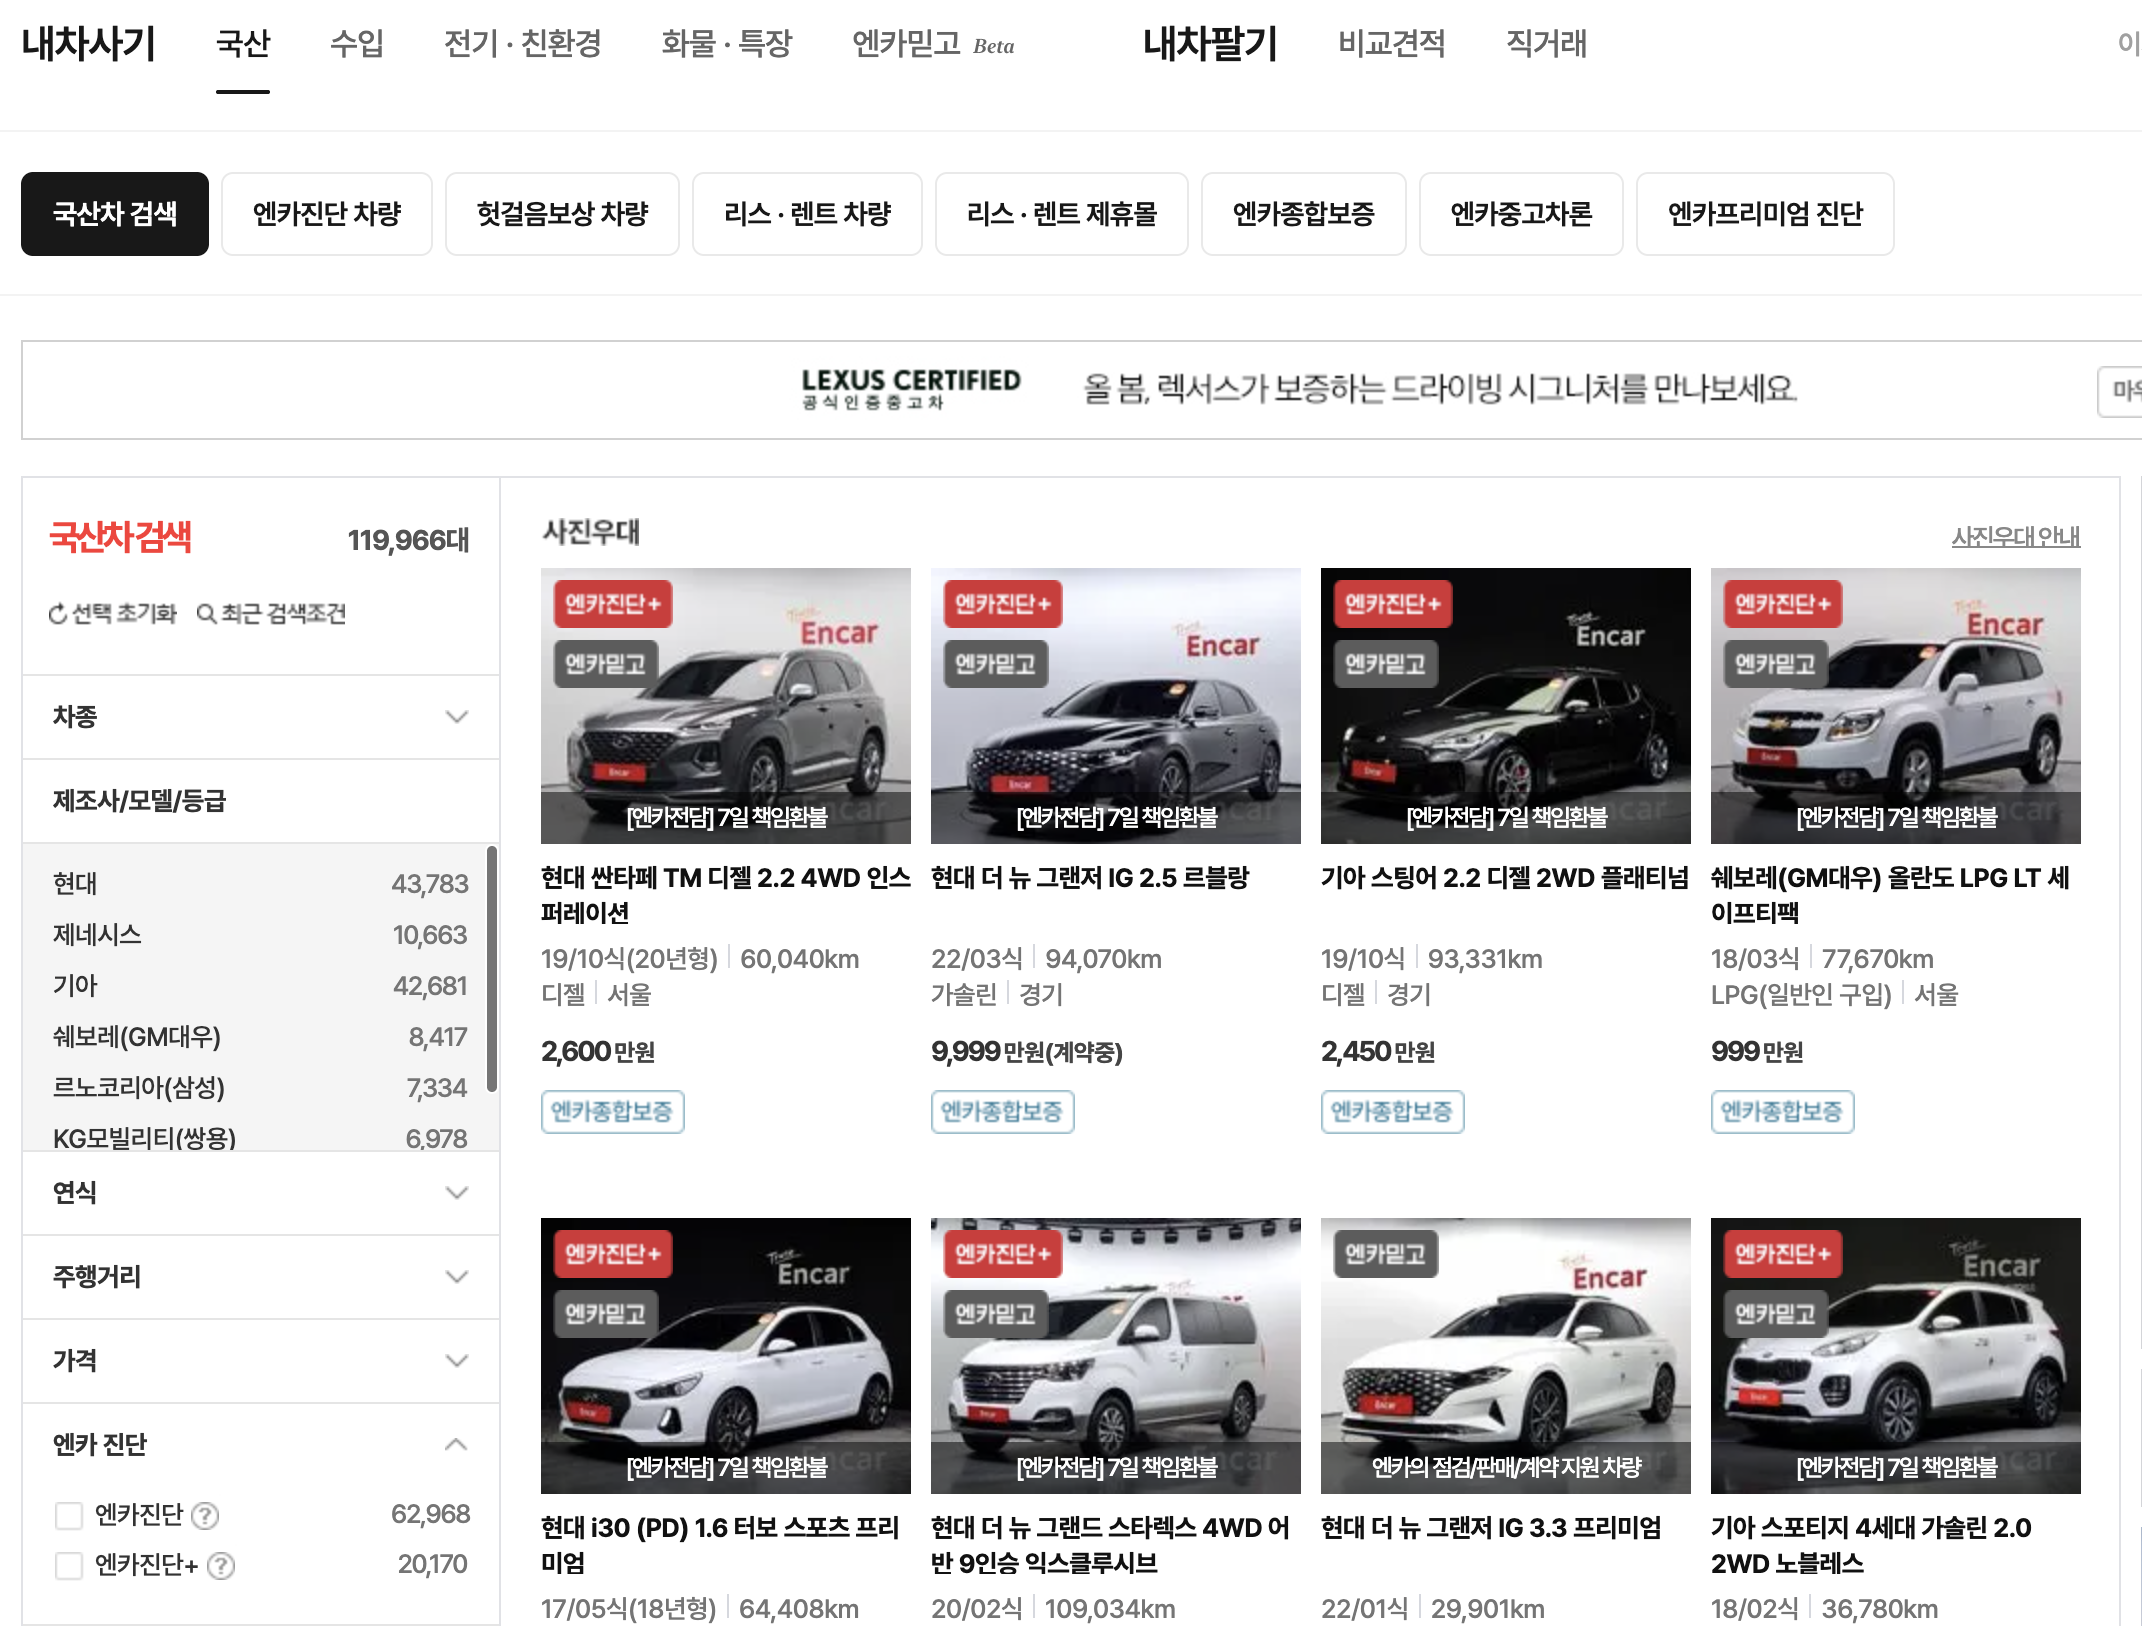Check the 엔카진단+ filter checkbox

pyautogui.click(x=69, y=1566)
